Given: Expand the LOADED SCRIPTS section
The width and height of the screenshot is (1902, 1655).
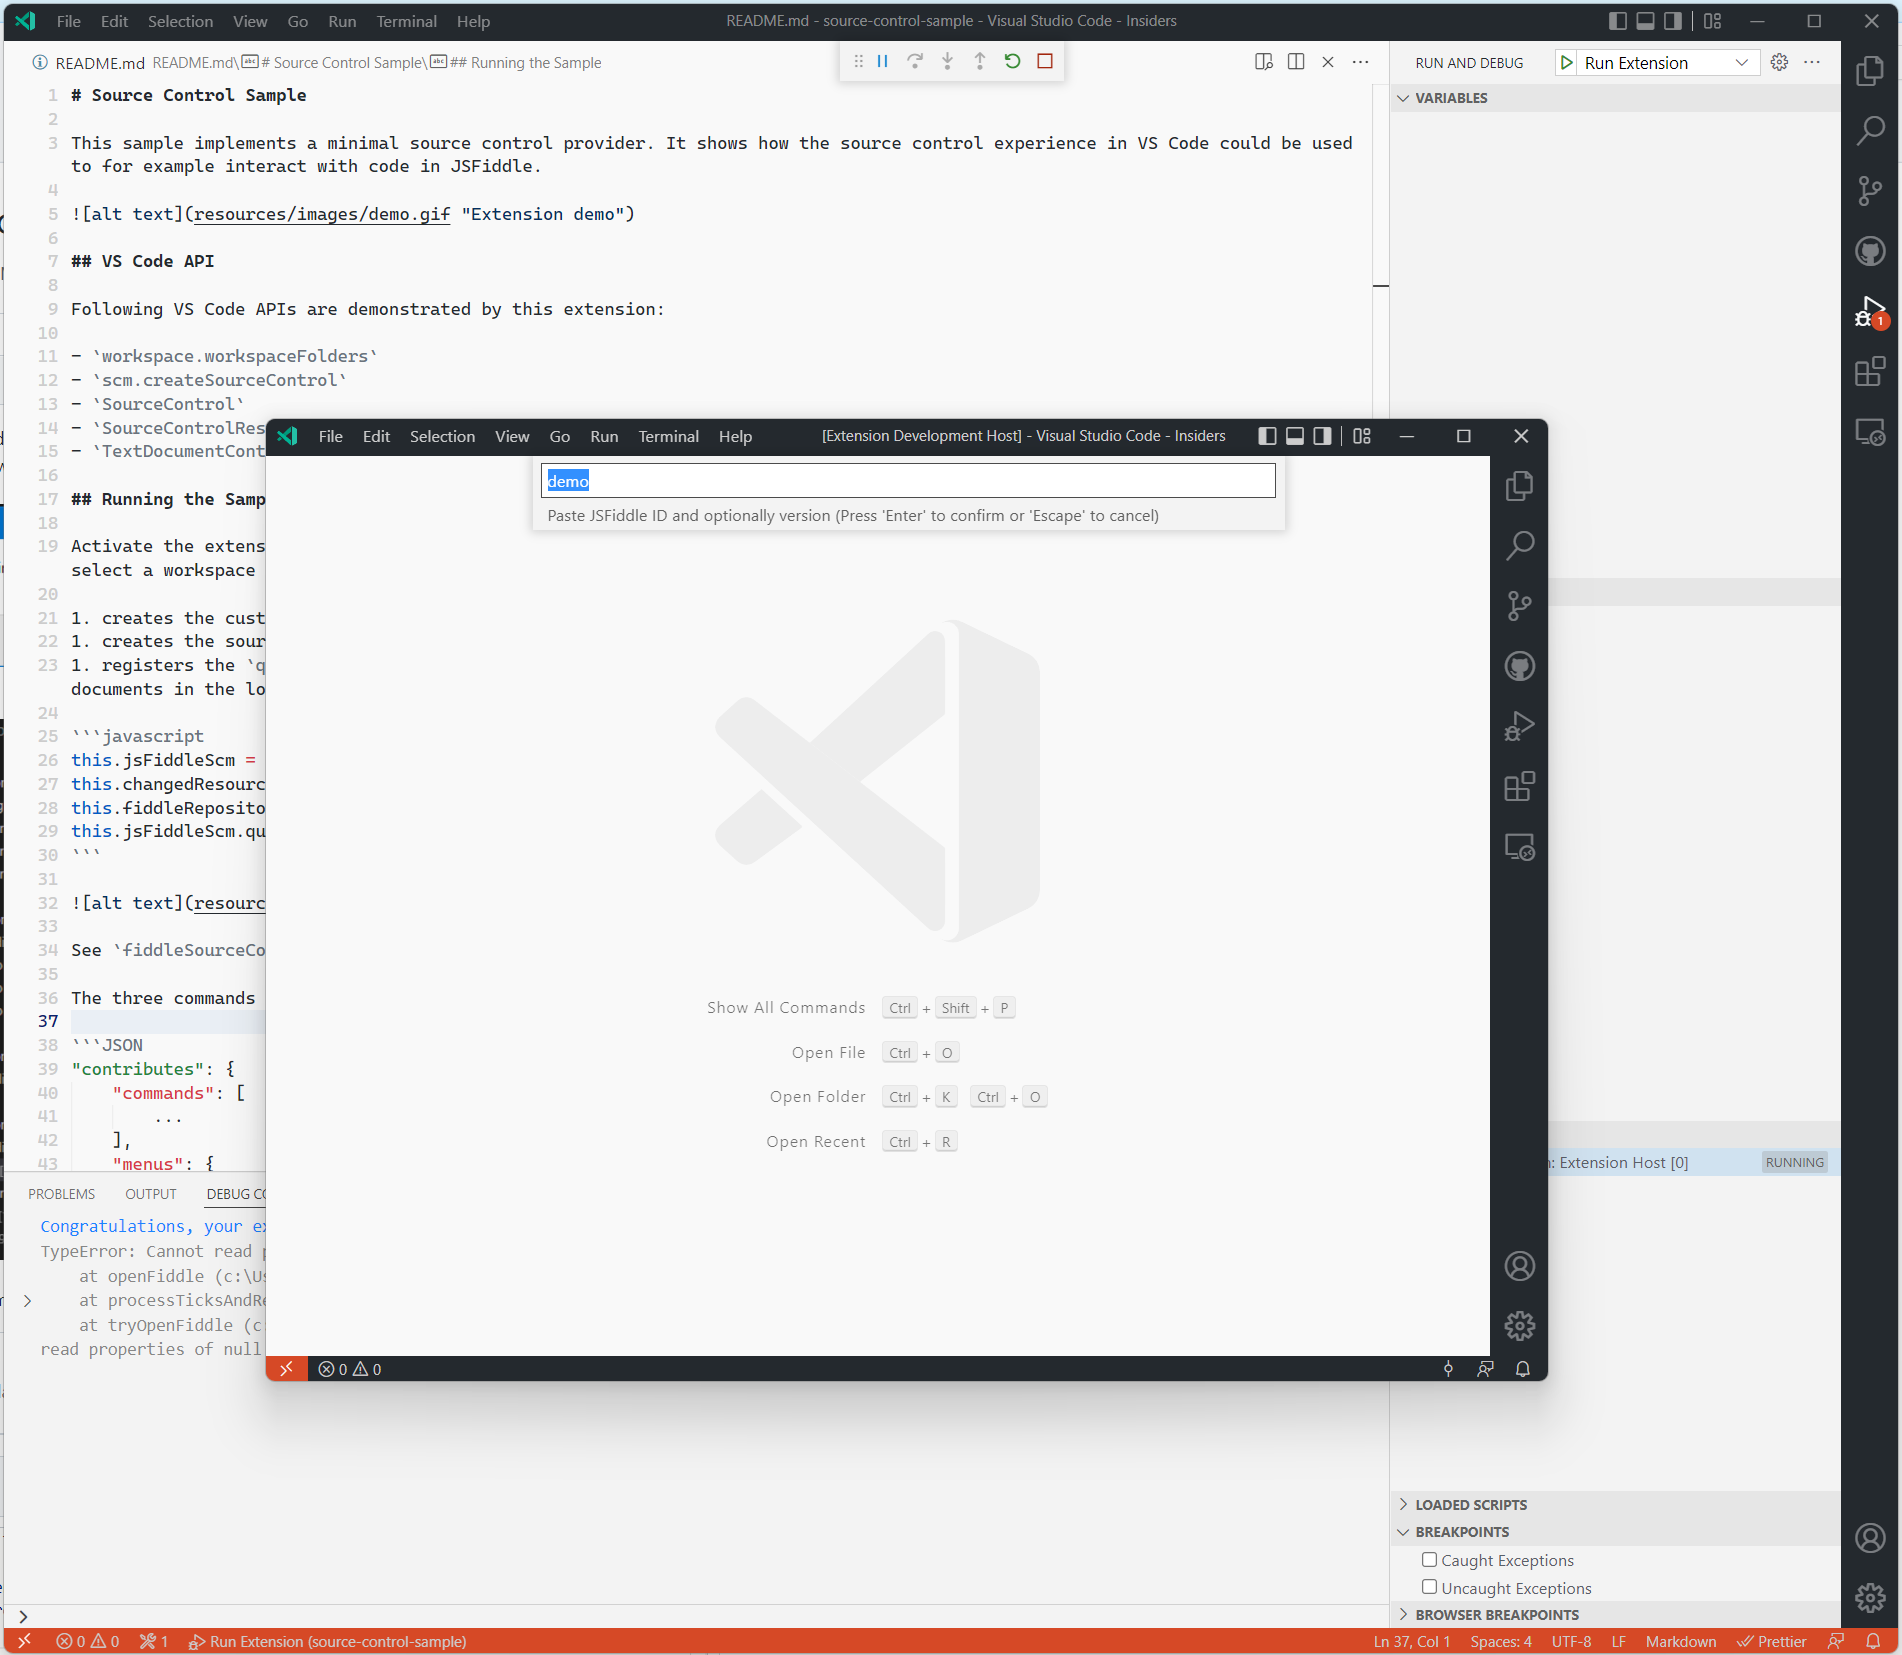Looking at the screenshot, I should click(1615, 1505).
